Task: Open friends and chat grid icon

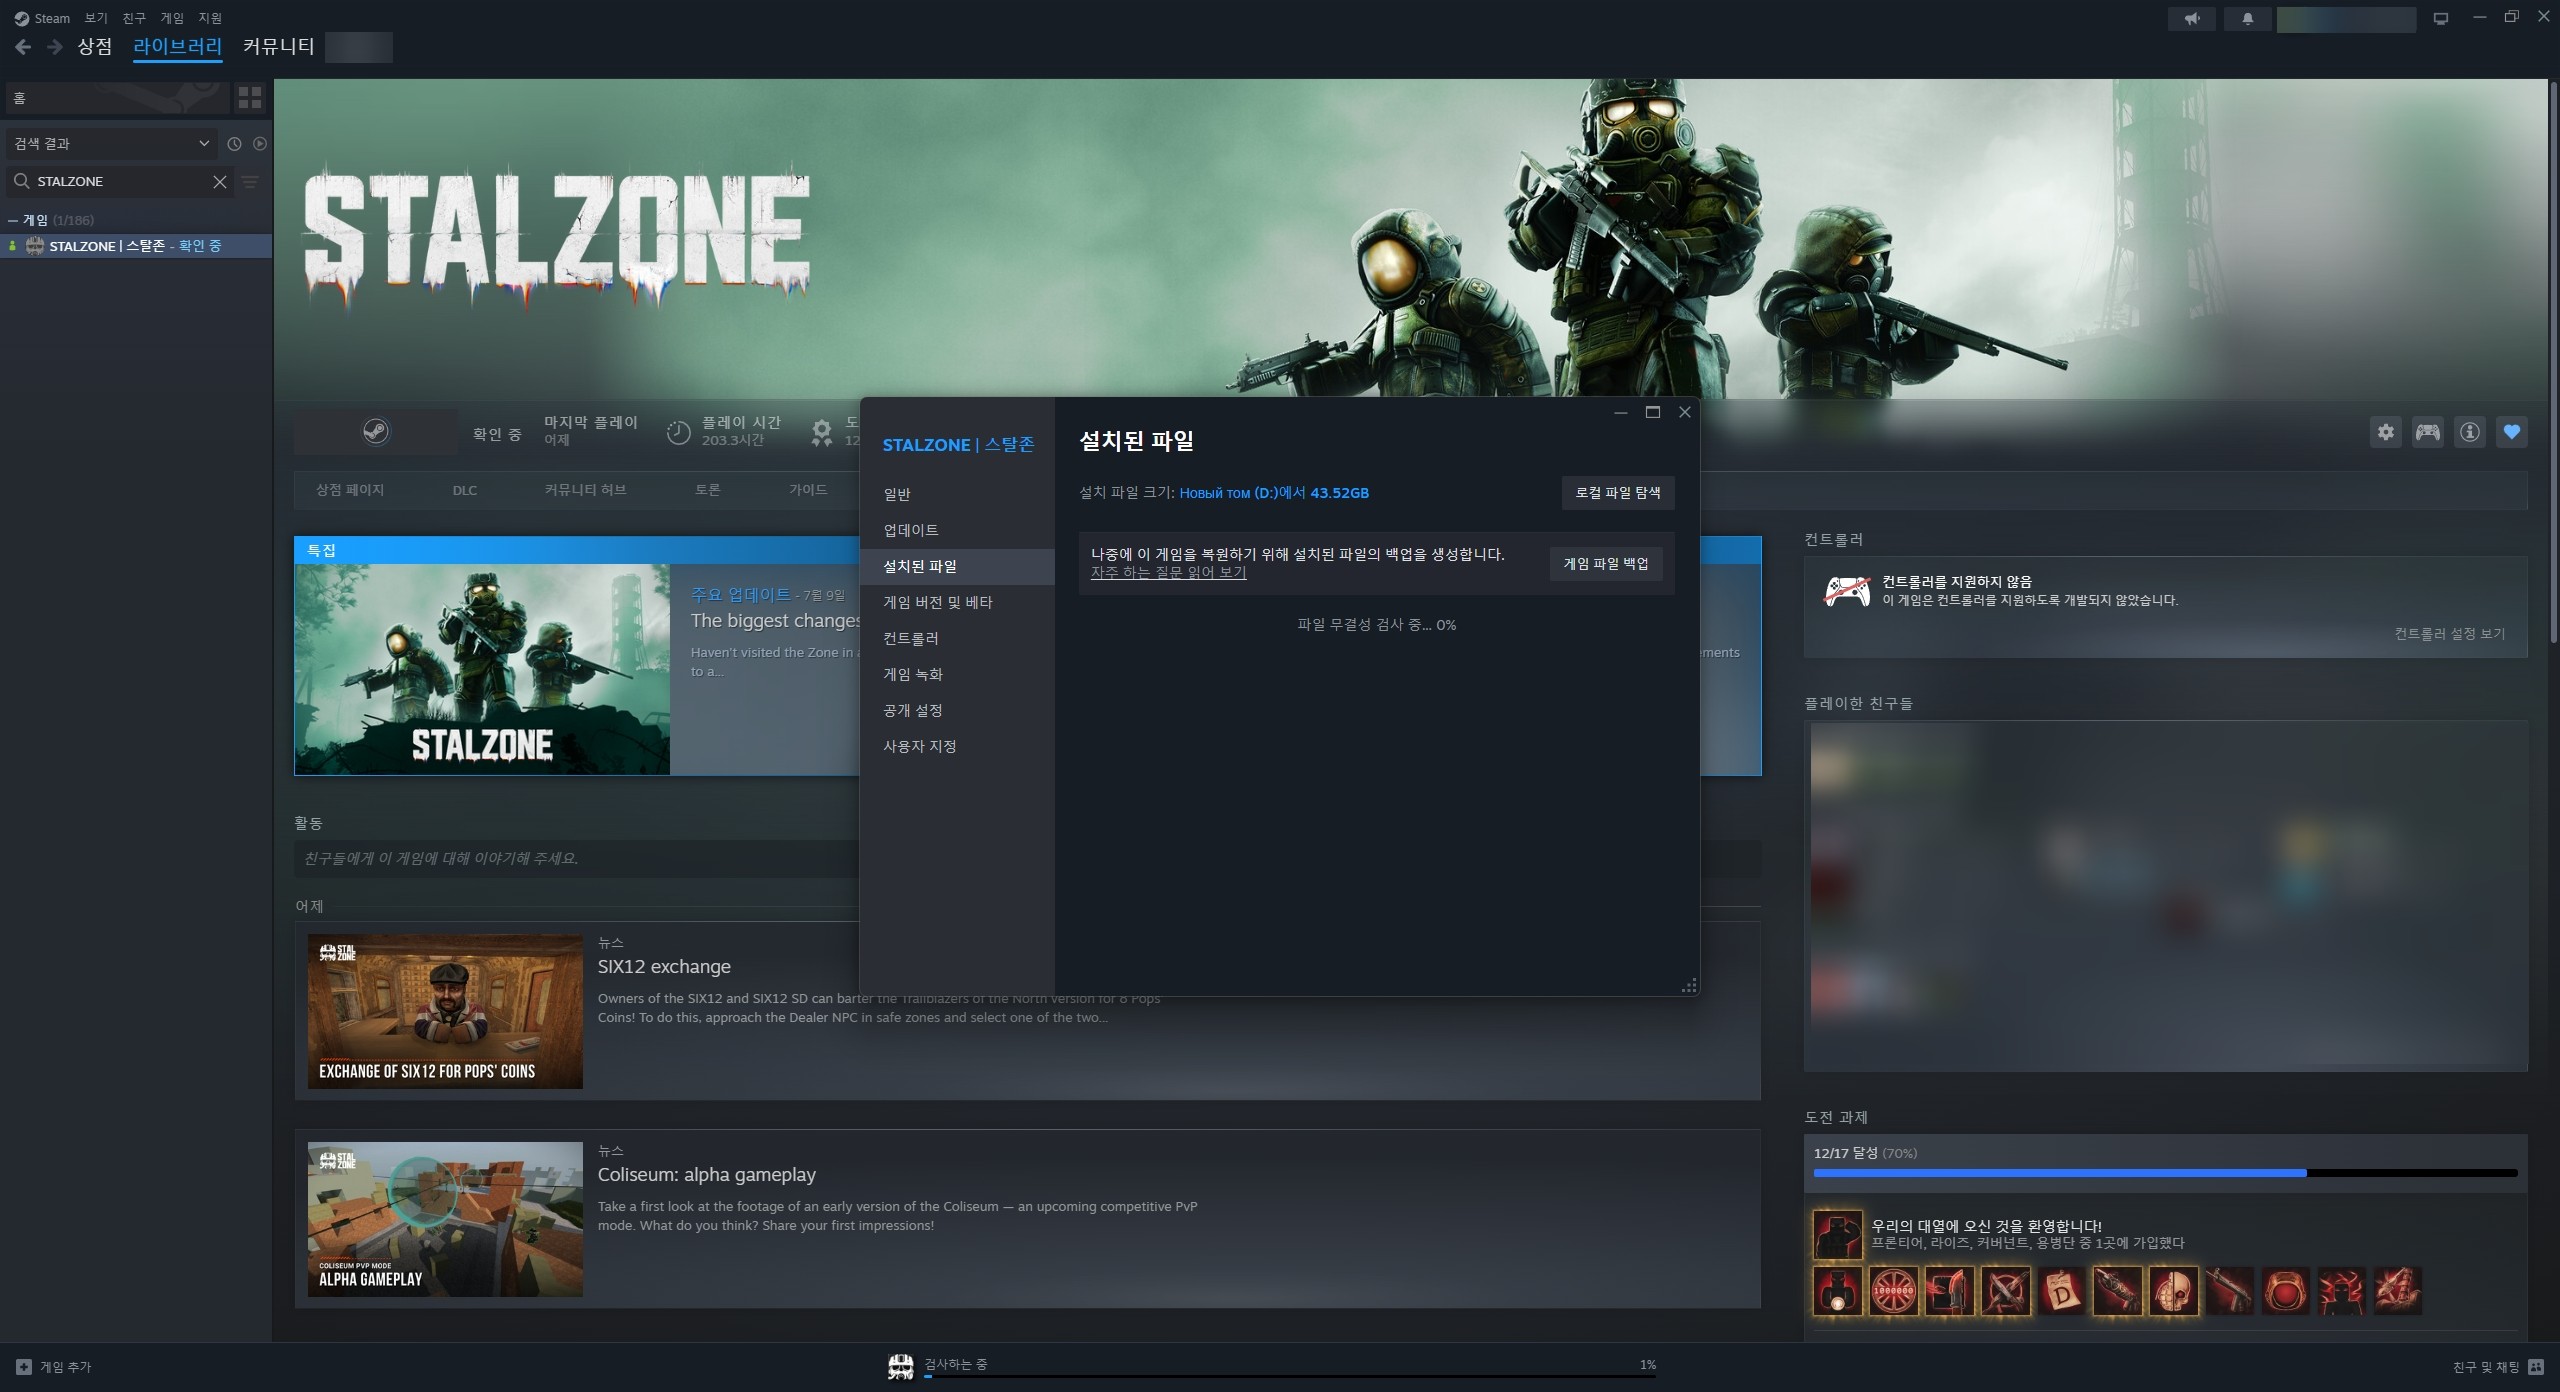Action: pos(2536,1367)
